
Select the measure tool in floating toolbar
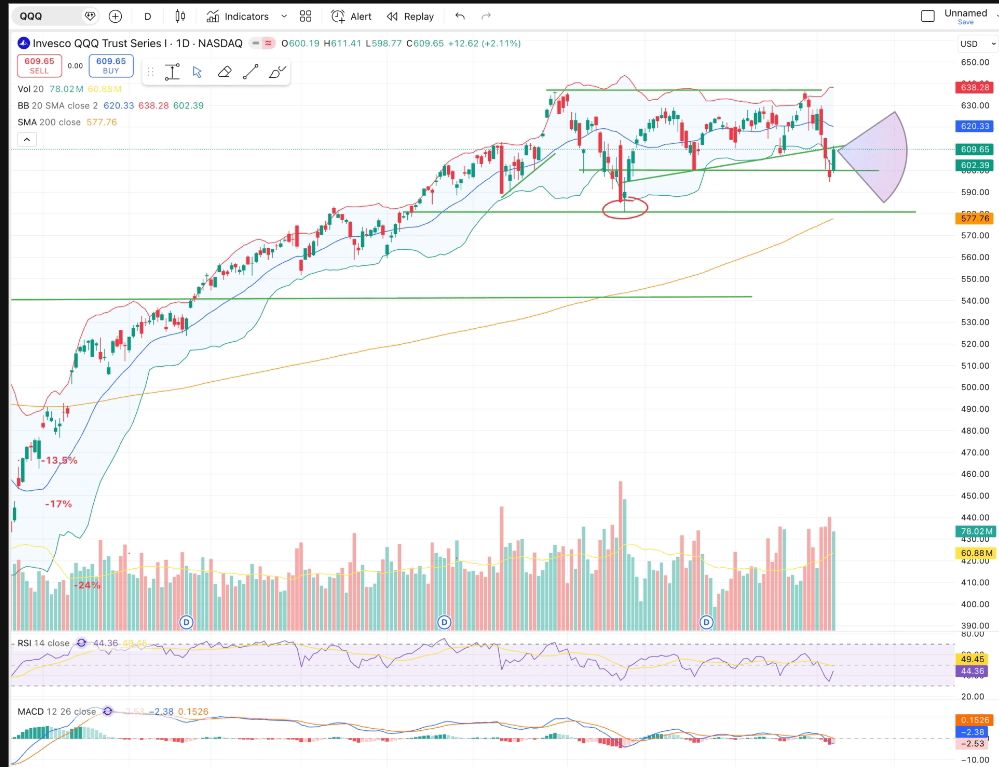[x=172, y=72]
